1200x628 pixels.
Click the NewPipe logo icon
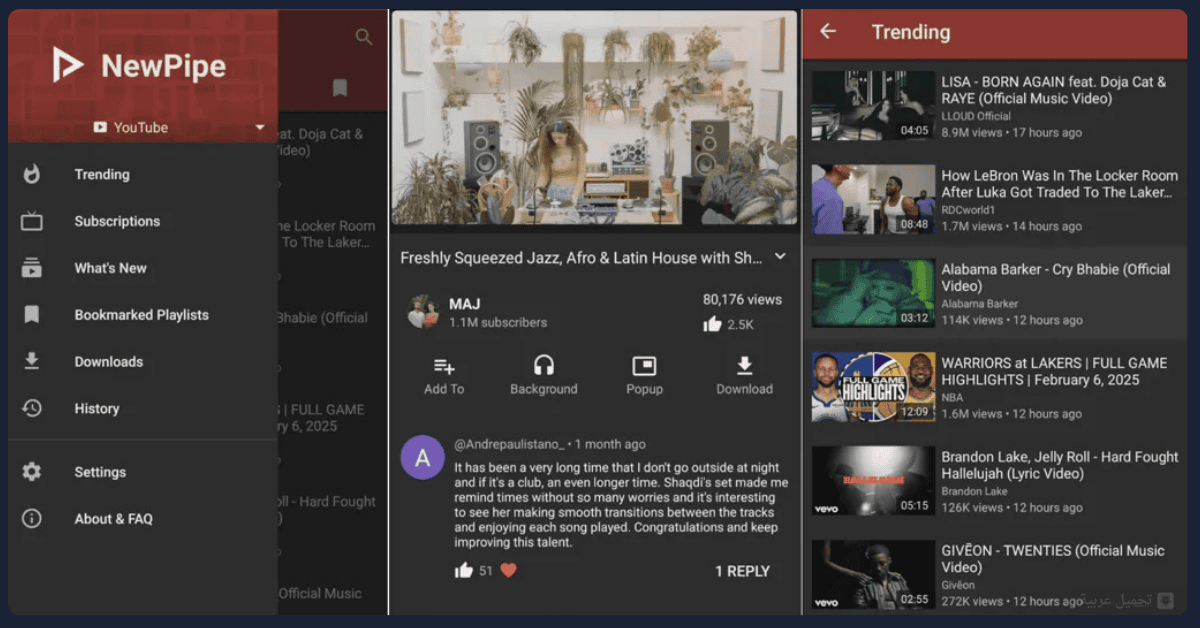pos(68,65)
